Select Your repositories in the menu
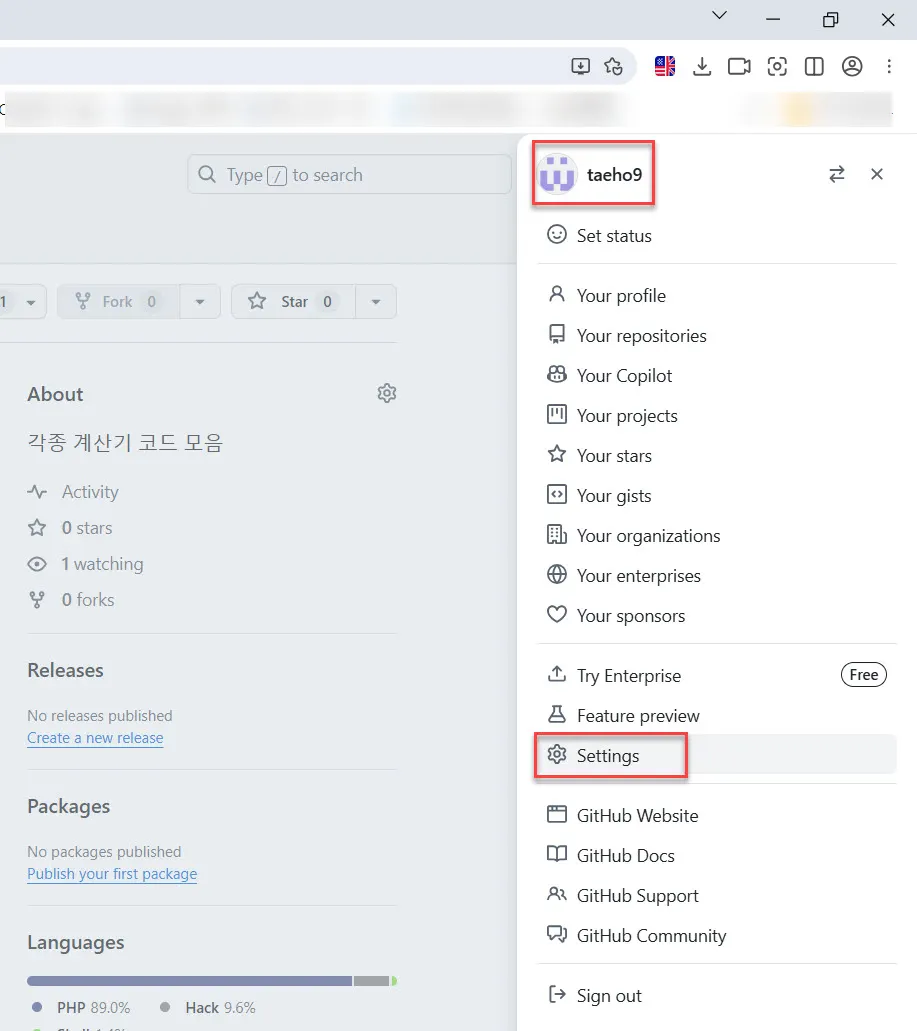 pyautogui.click(x=642, y=335)
